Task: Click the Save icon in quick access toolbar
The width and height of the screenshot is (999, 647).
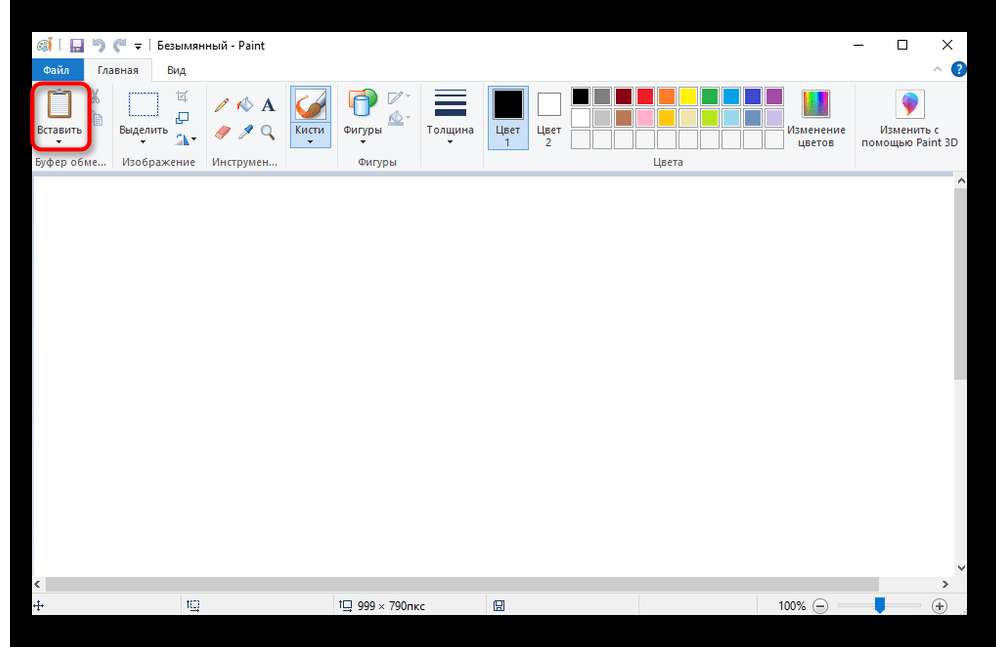Action: click(77, 45)
